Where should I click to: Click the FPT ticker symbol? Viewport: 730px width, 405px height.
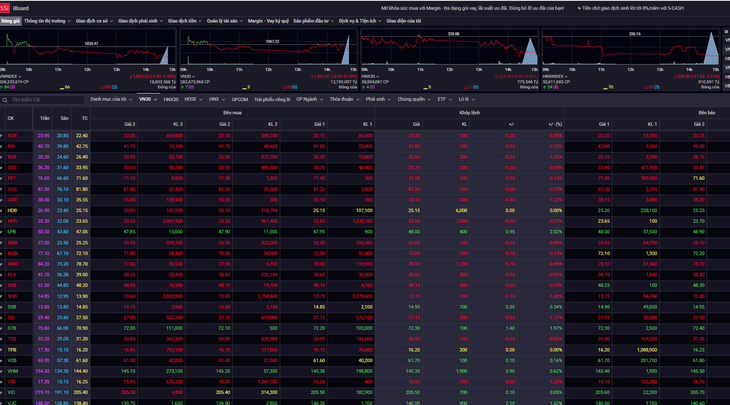12,178
